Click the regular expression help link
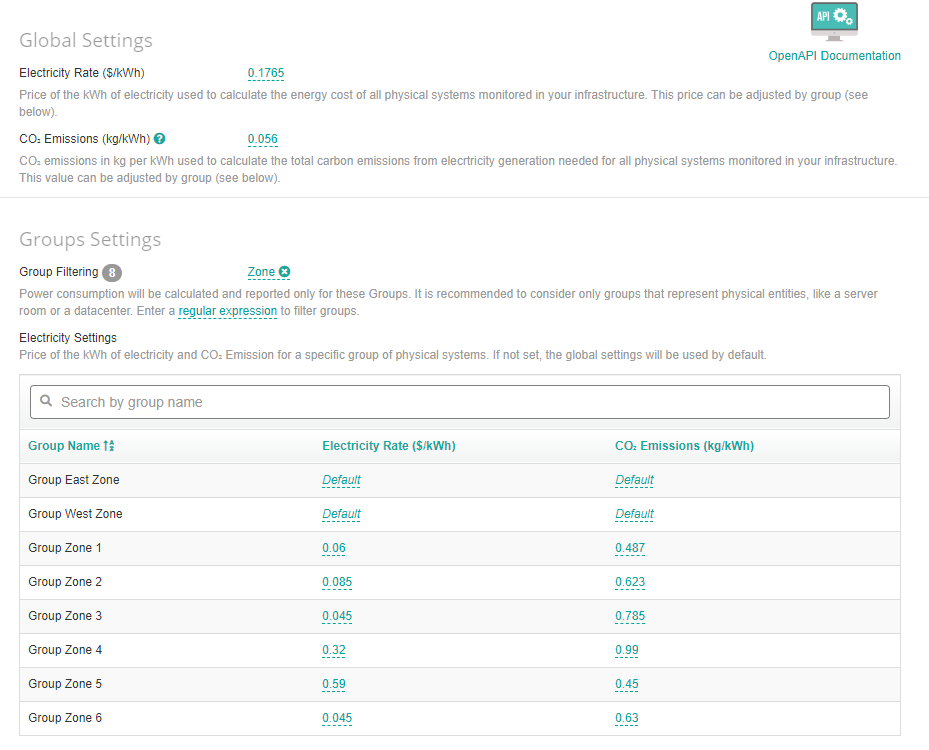This screenshot has height=750, width=929. pos(227,310)
